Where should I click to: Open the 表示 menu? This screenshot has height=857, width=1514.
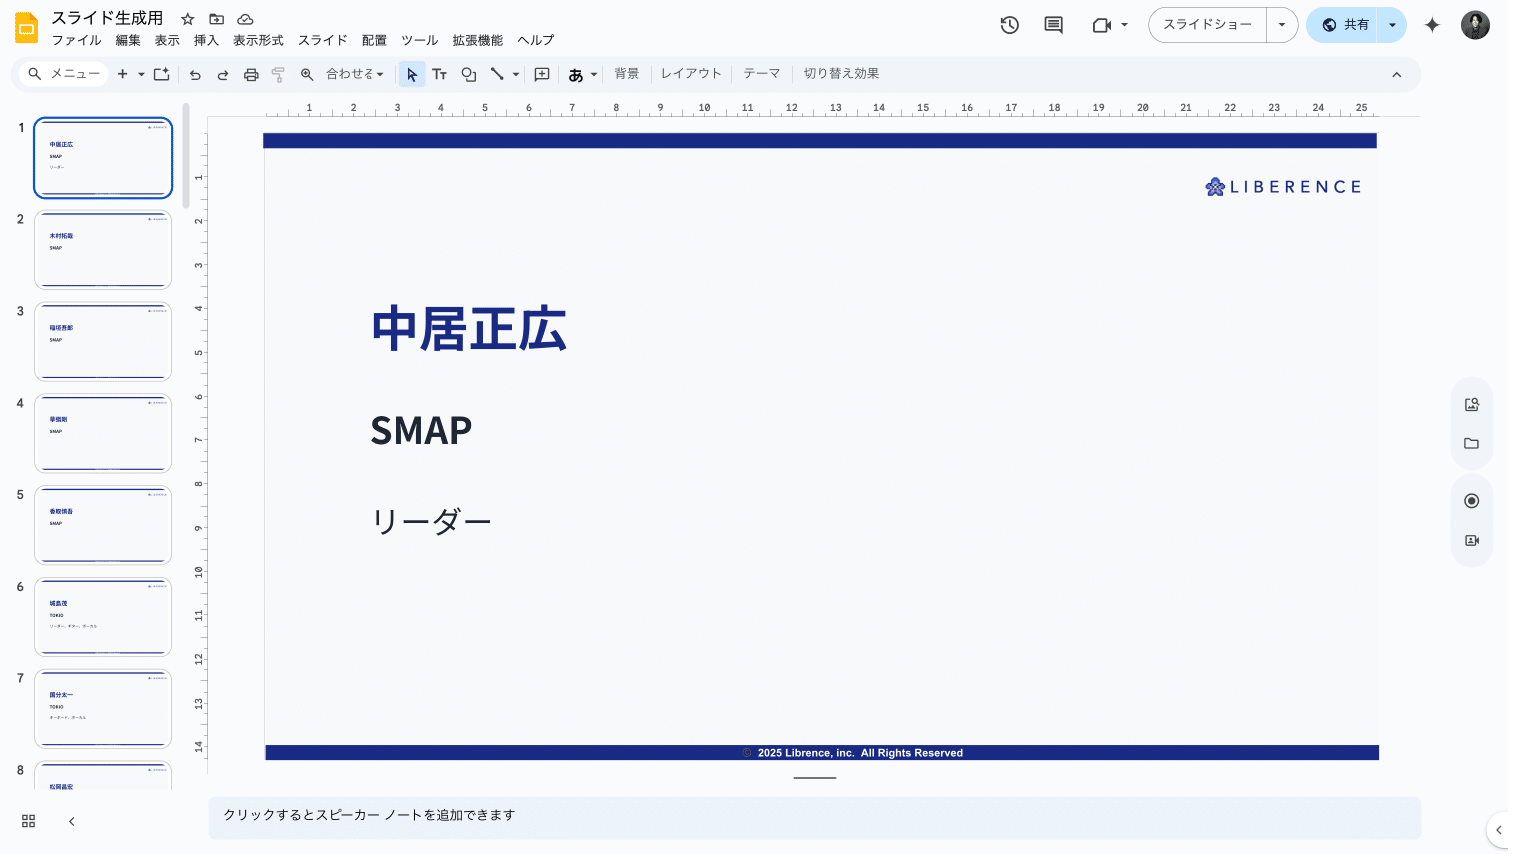[167, 41]
